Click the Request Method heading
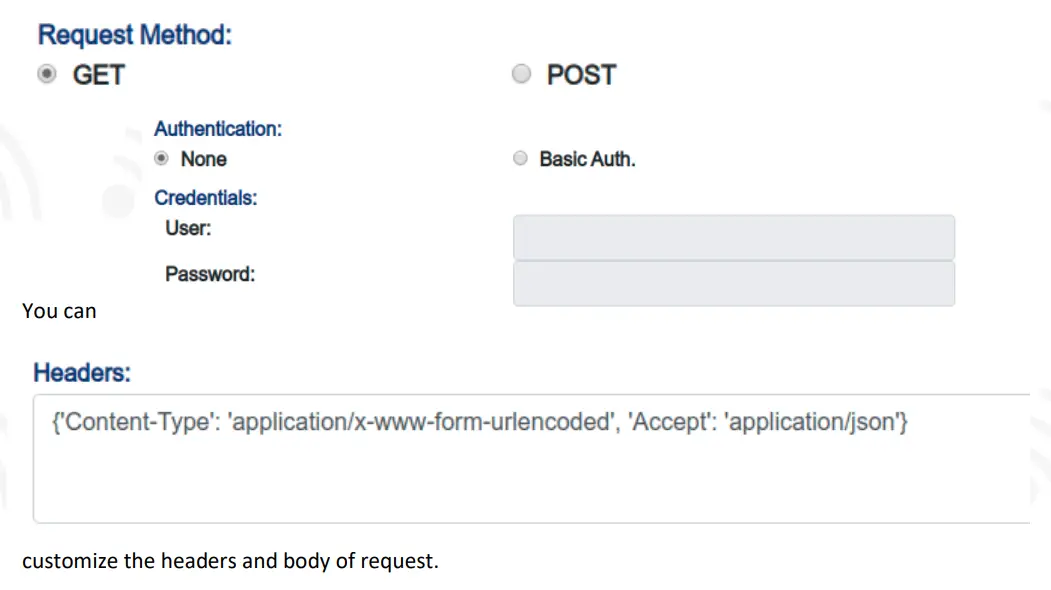The height and width of the screenshot is (590, 1051). pos(134,35)
